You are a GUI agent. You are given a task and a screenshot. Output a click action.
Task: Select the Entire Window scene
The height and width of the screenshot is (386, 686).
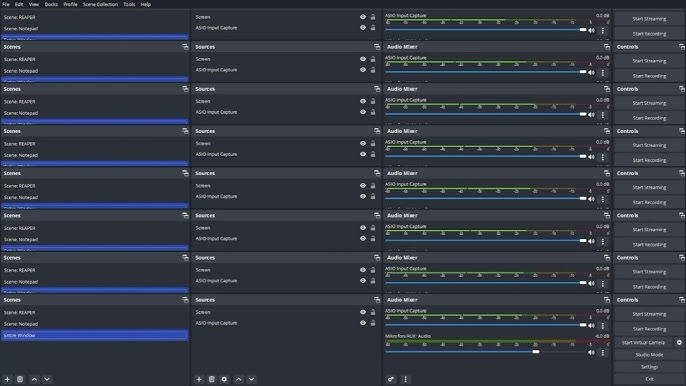point(94,335)
